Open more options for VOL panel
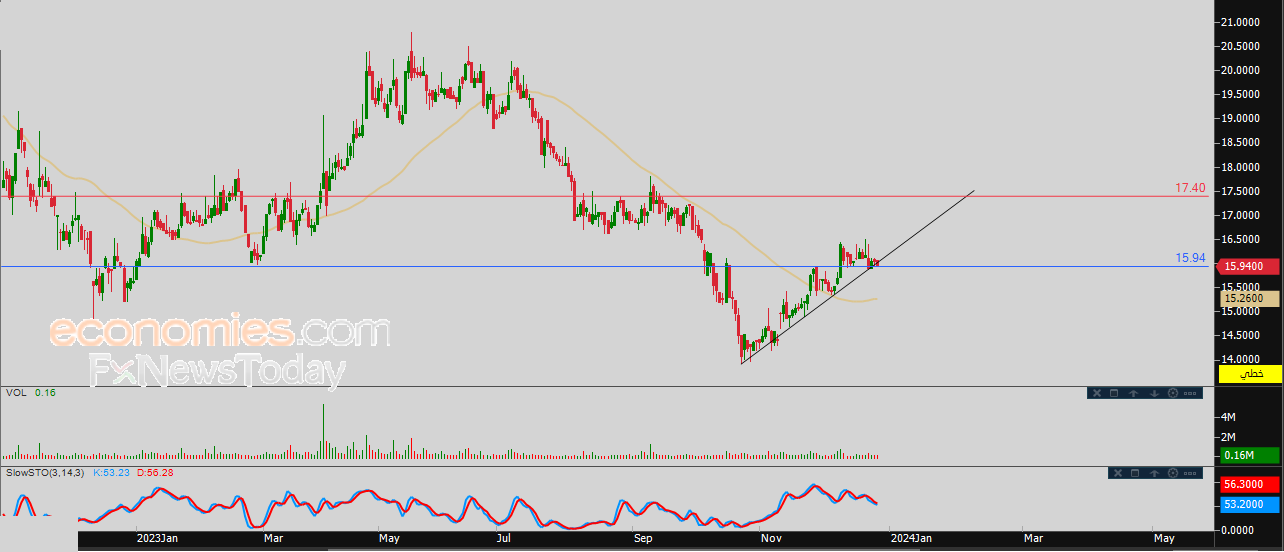 pos(1190,393)
